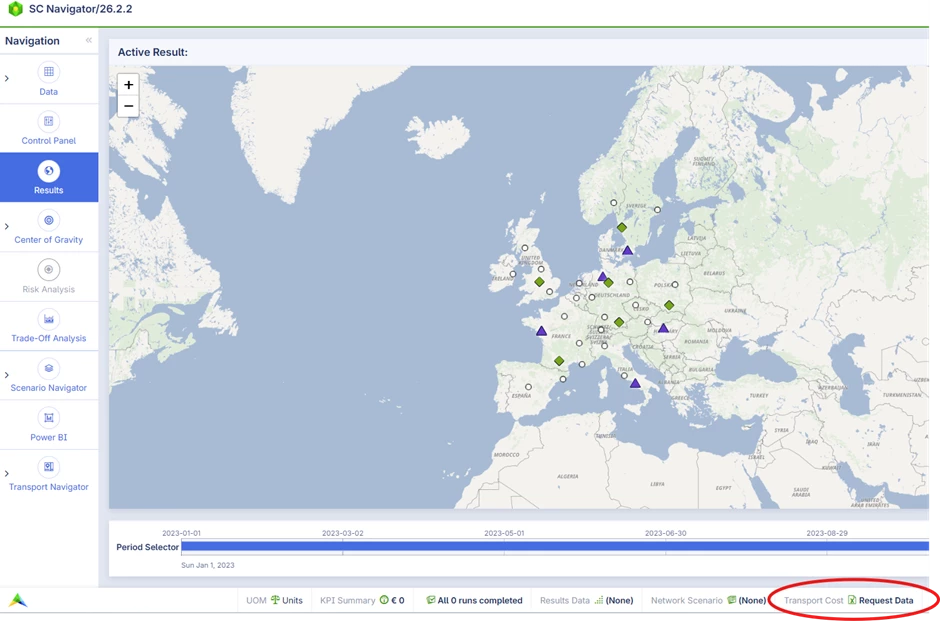Viewport: 940px width, 621px height.
Task: Click the KPI Summary info icon
Action: 384,600
